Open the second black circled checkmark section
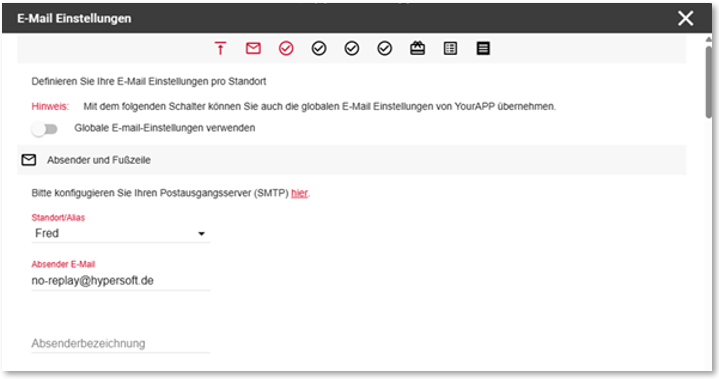 tap(352, 48)
